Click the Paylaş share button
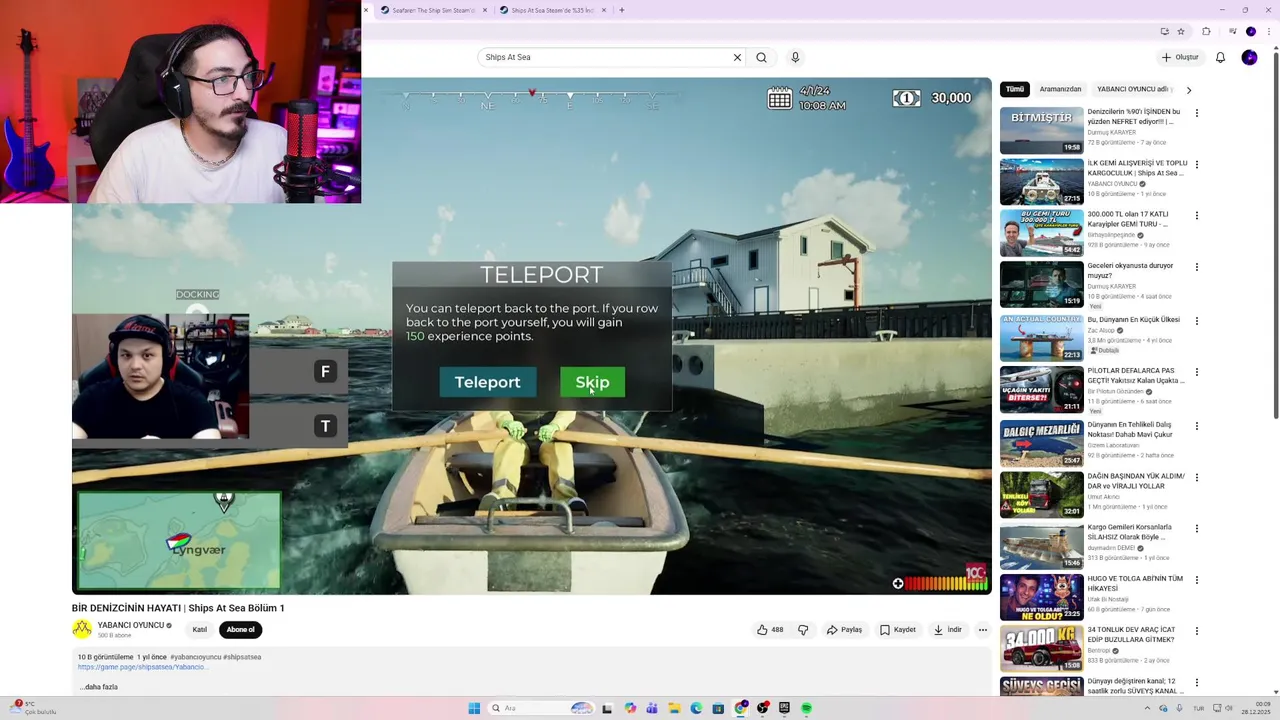 tap(844, 630)
